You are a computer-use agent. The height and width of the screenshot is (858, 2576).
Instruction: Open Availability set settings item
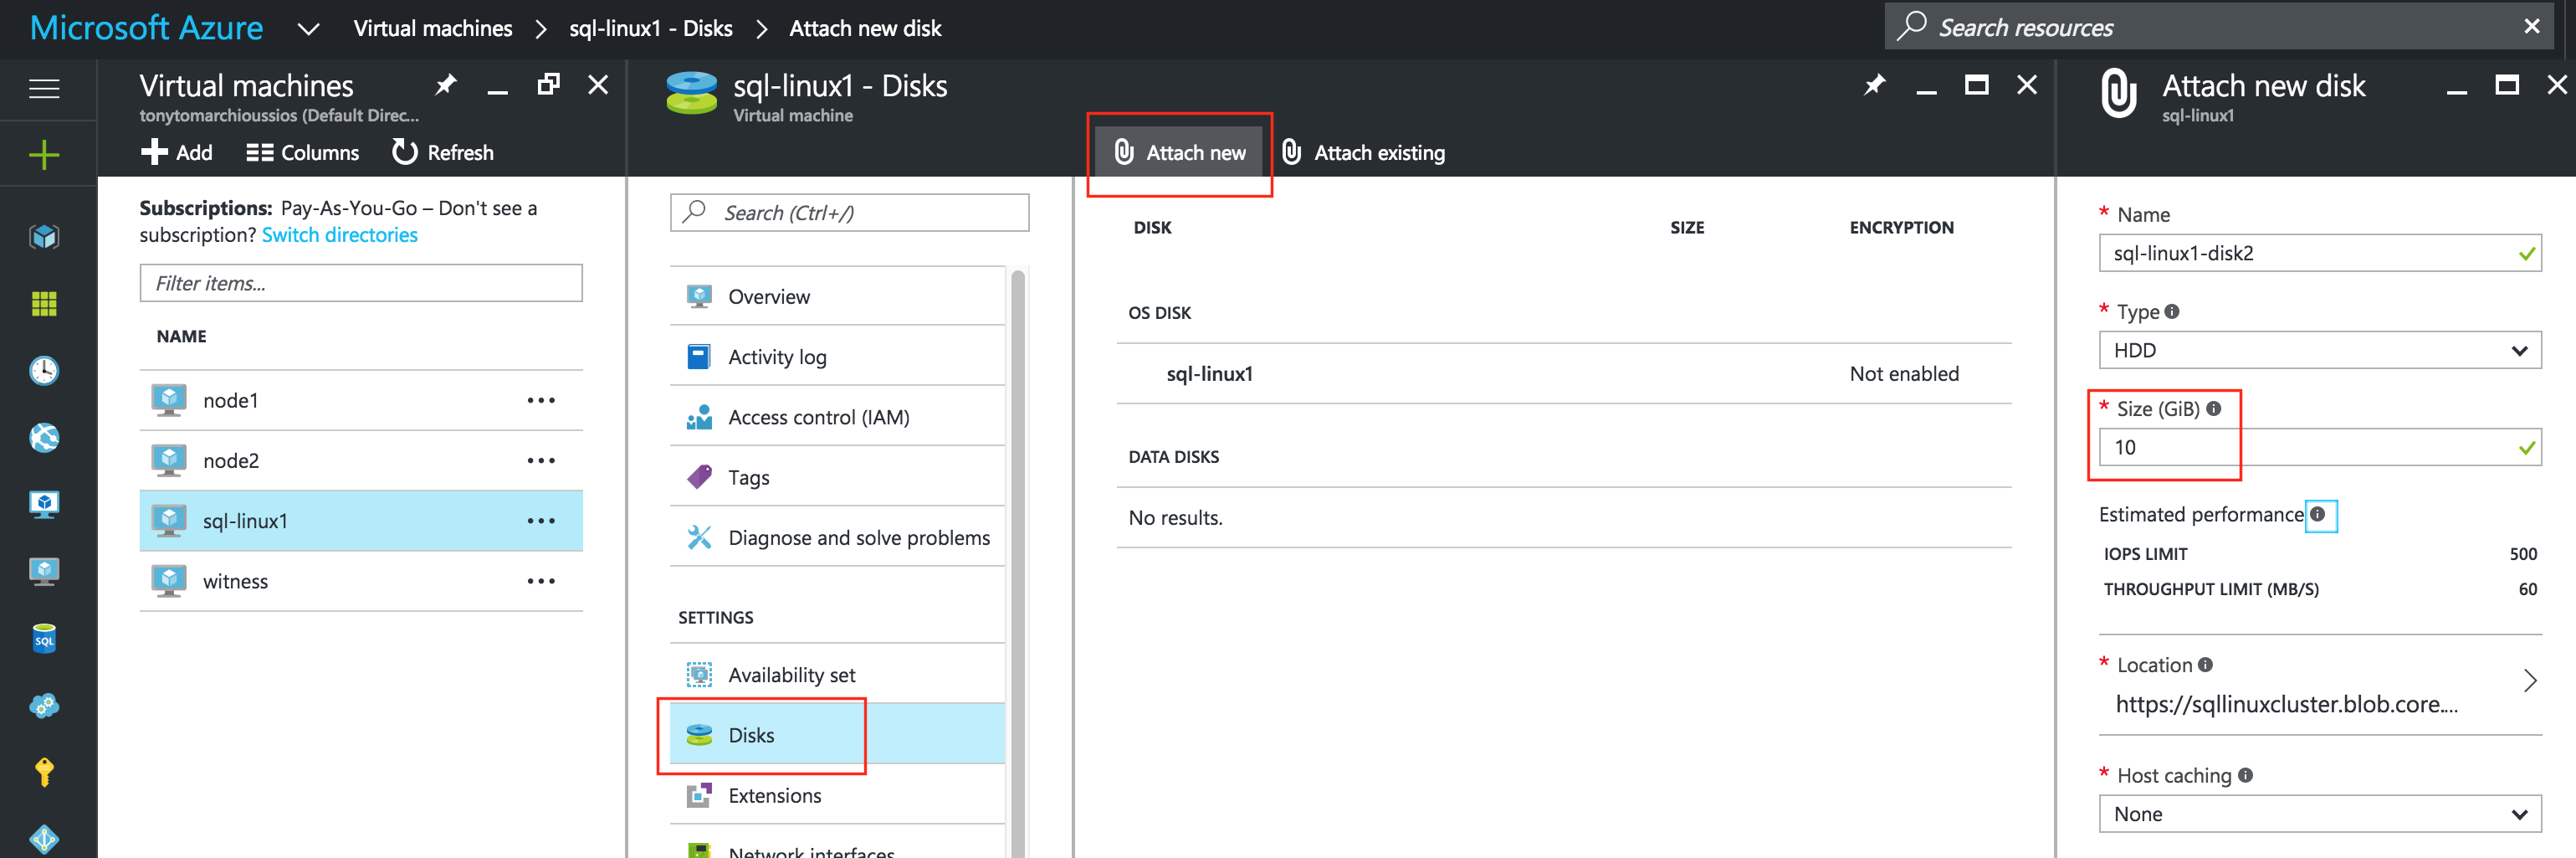837,674
